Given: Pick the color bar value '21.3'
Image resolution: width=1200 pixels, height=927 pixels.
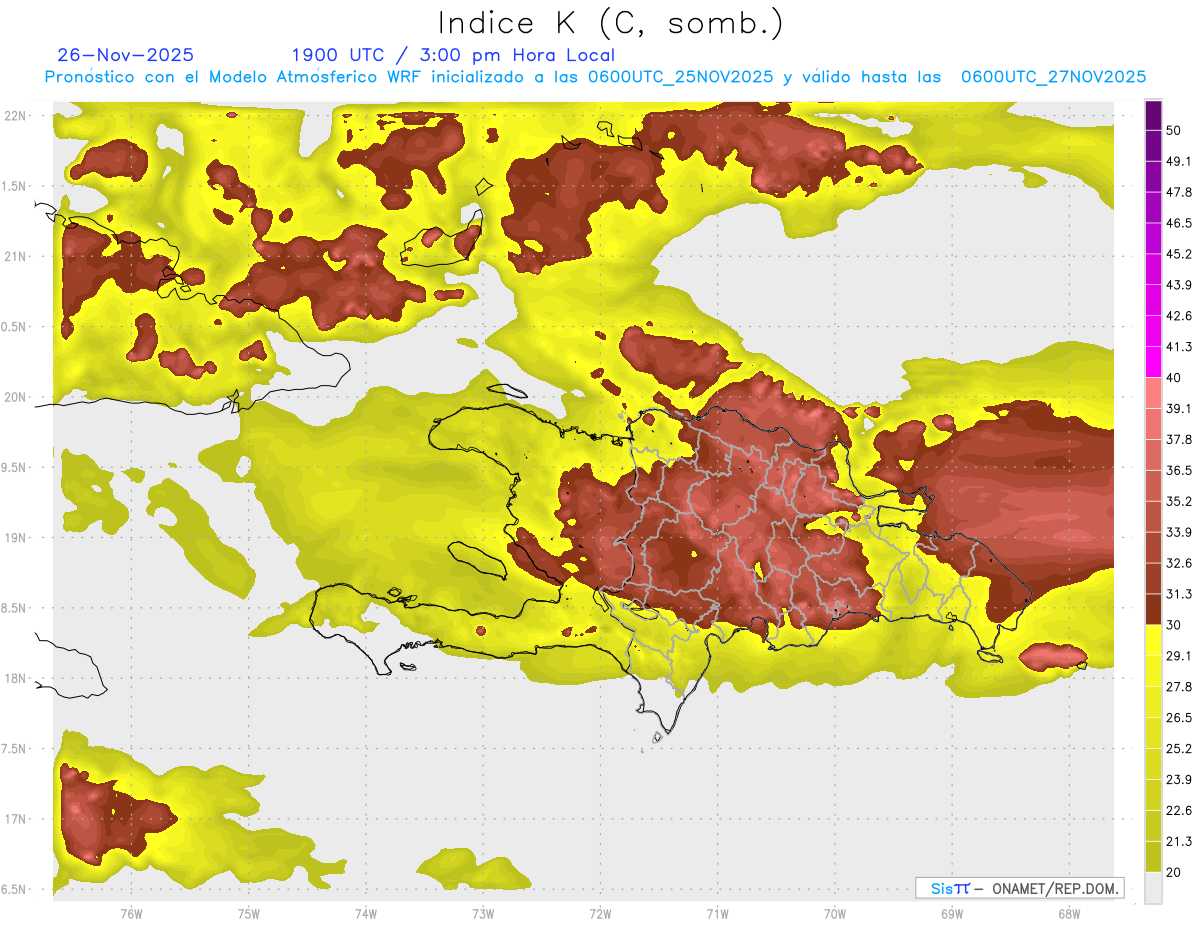Looking at the screenshot, I should (1179, 842).
